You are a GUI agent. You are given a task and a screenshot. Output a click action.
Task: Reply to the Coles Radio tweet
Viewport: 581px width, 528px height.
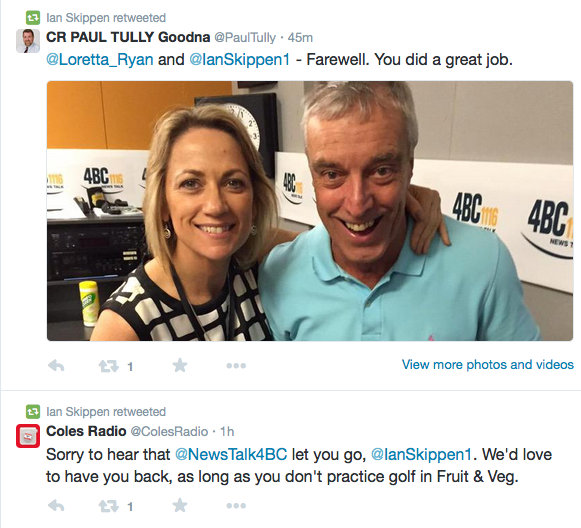coord(56,506)
